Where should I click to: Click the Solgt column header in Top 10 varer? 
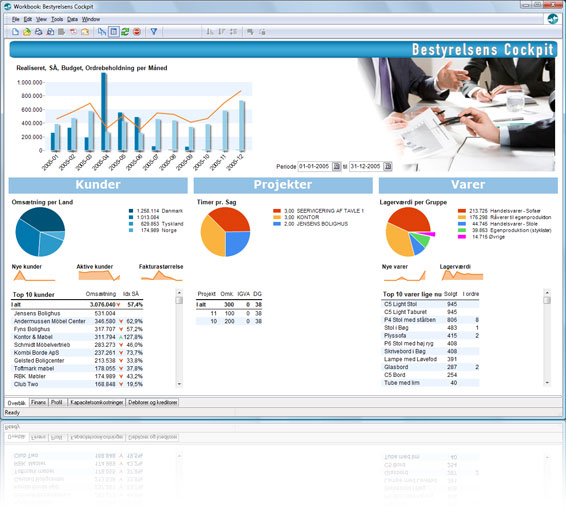pyautogui.click(x=450, y=294)
